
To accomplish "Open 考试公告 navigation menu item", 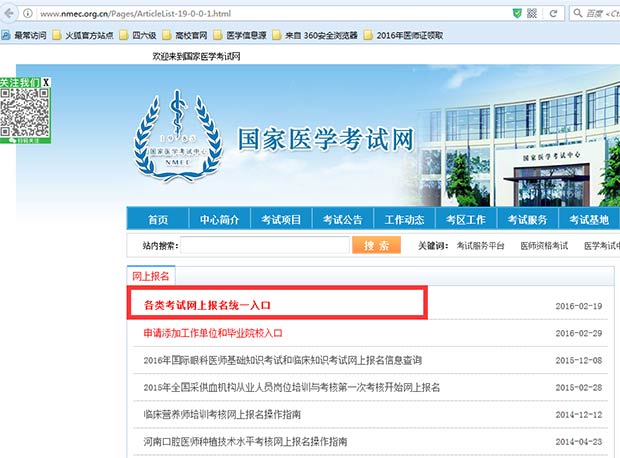I will (x=342, y=220).
